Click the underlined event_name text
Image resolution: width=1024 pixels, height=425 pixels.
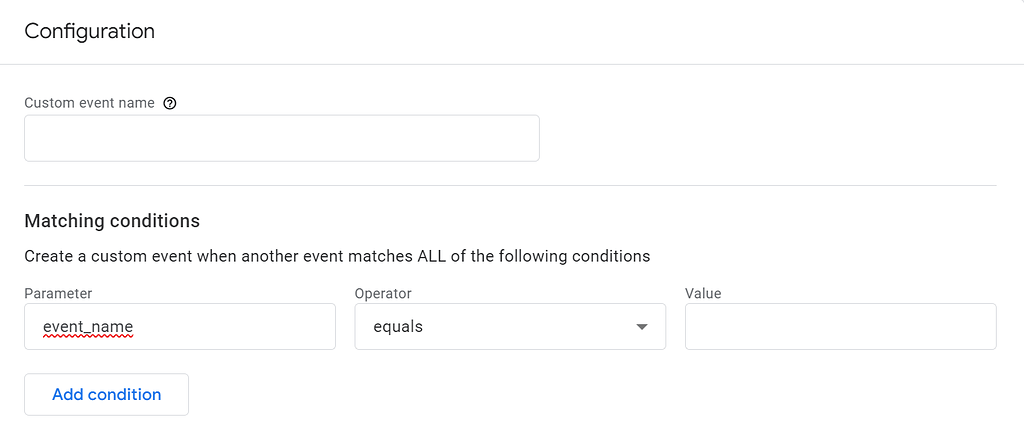[88, 327]
